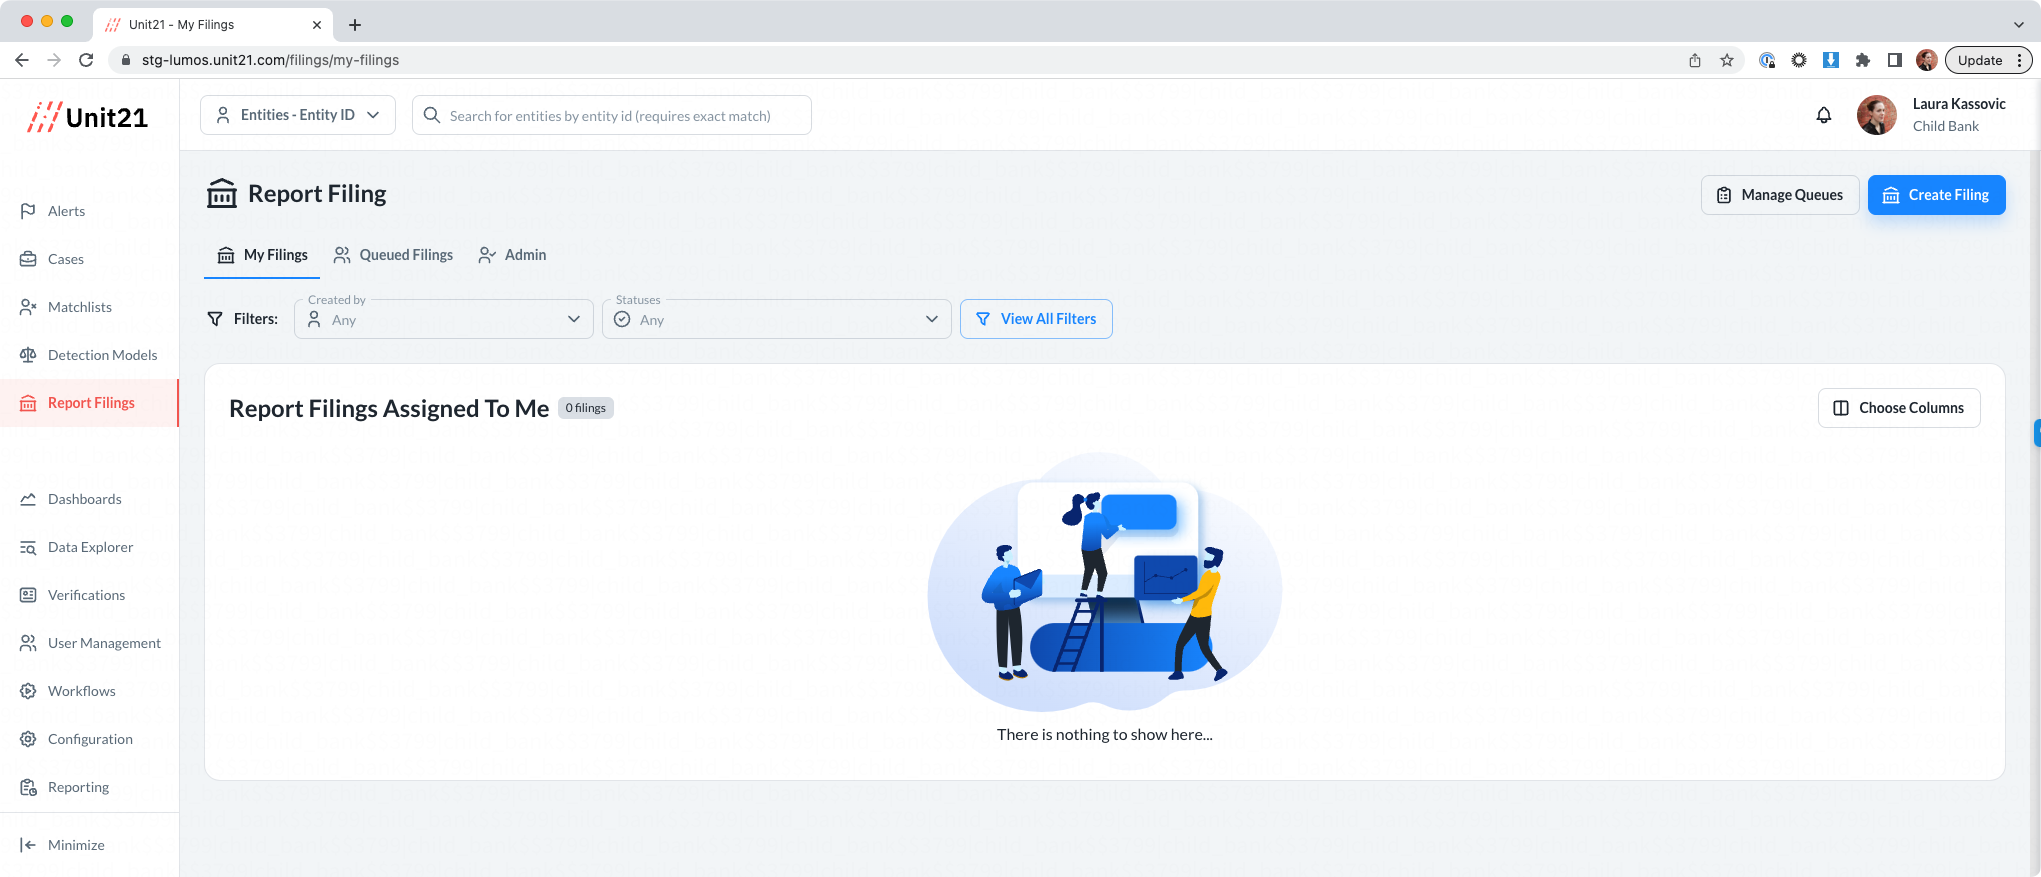Click the Laura Kassovic user name
Image resolution: width=2041 pixels, height=877 pixels.
1959,104
